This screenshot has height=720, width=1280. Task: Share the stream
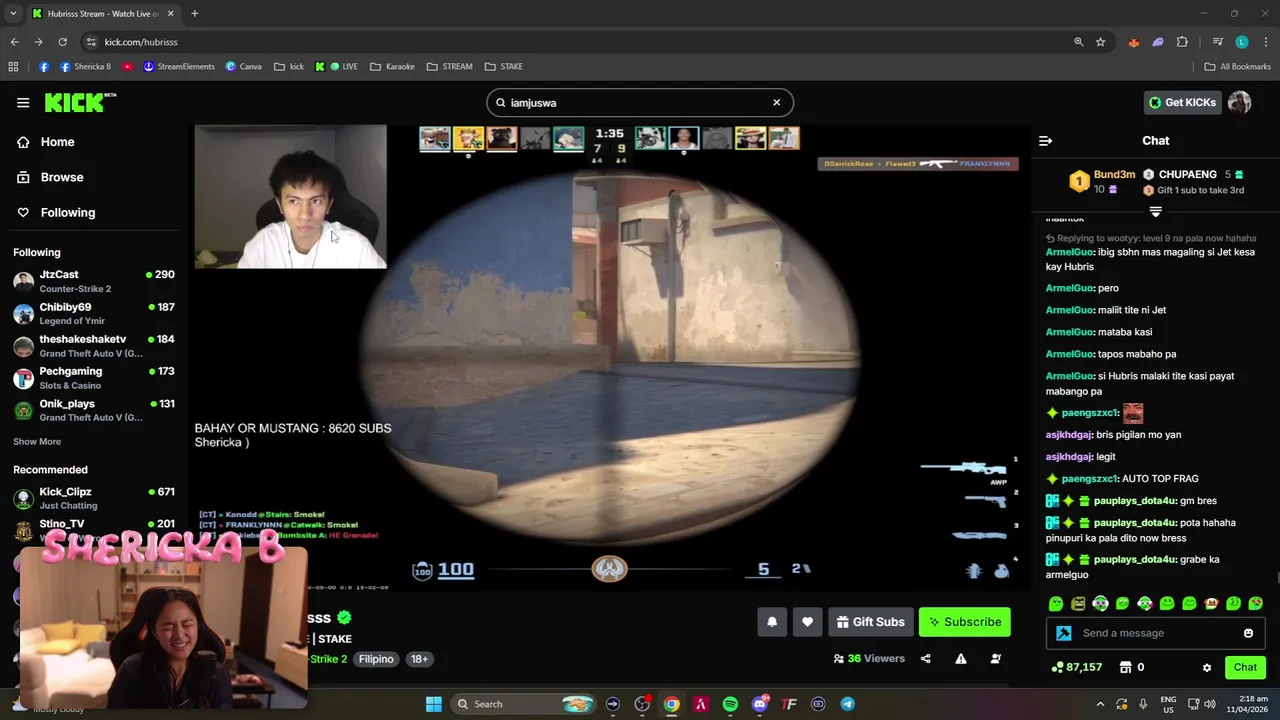[925, 659]
